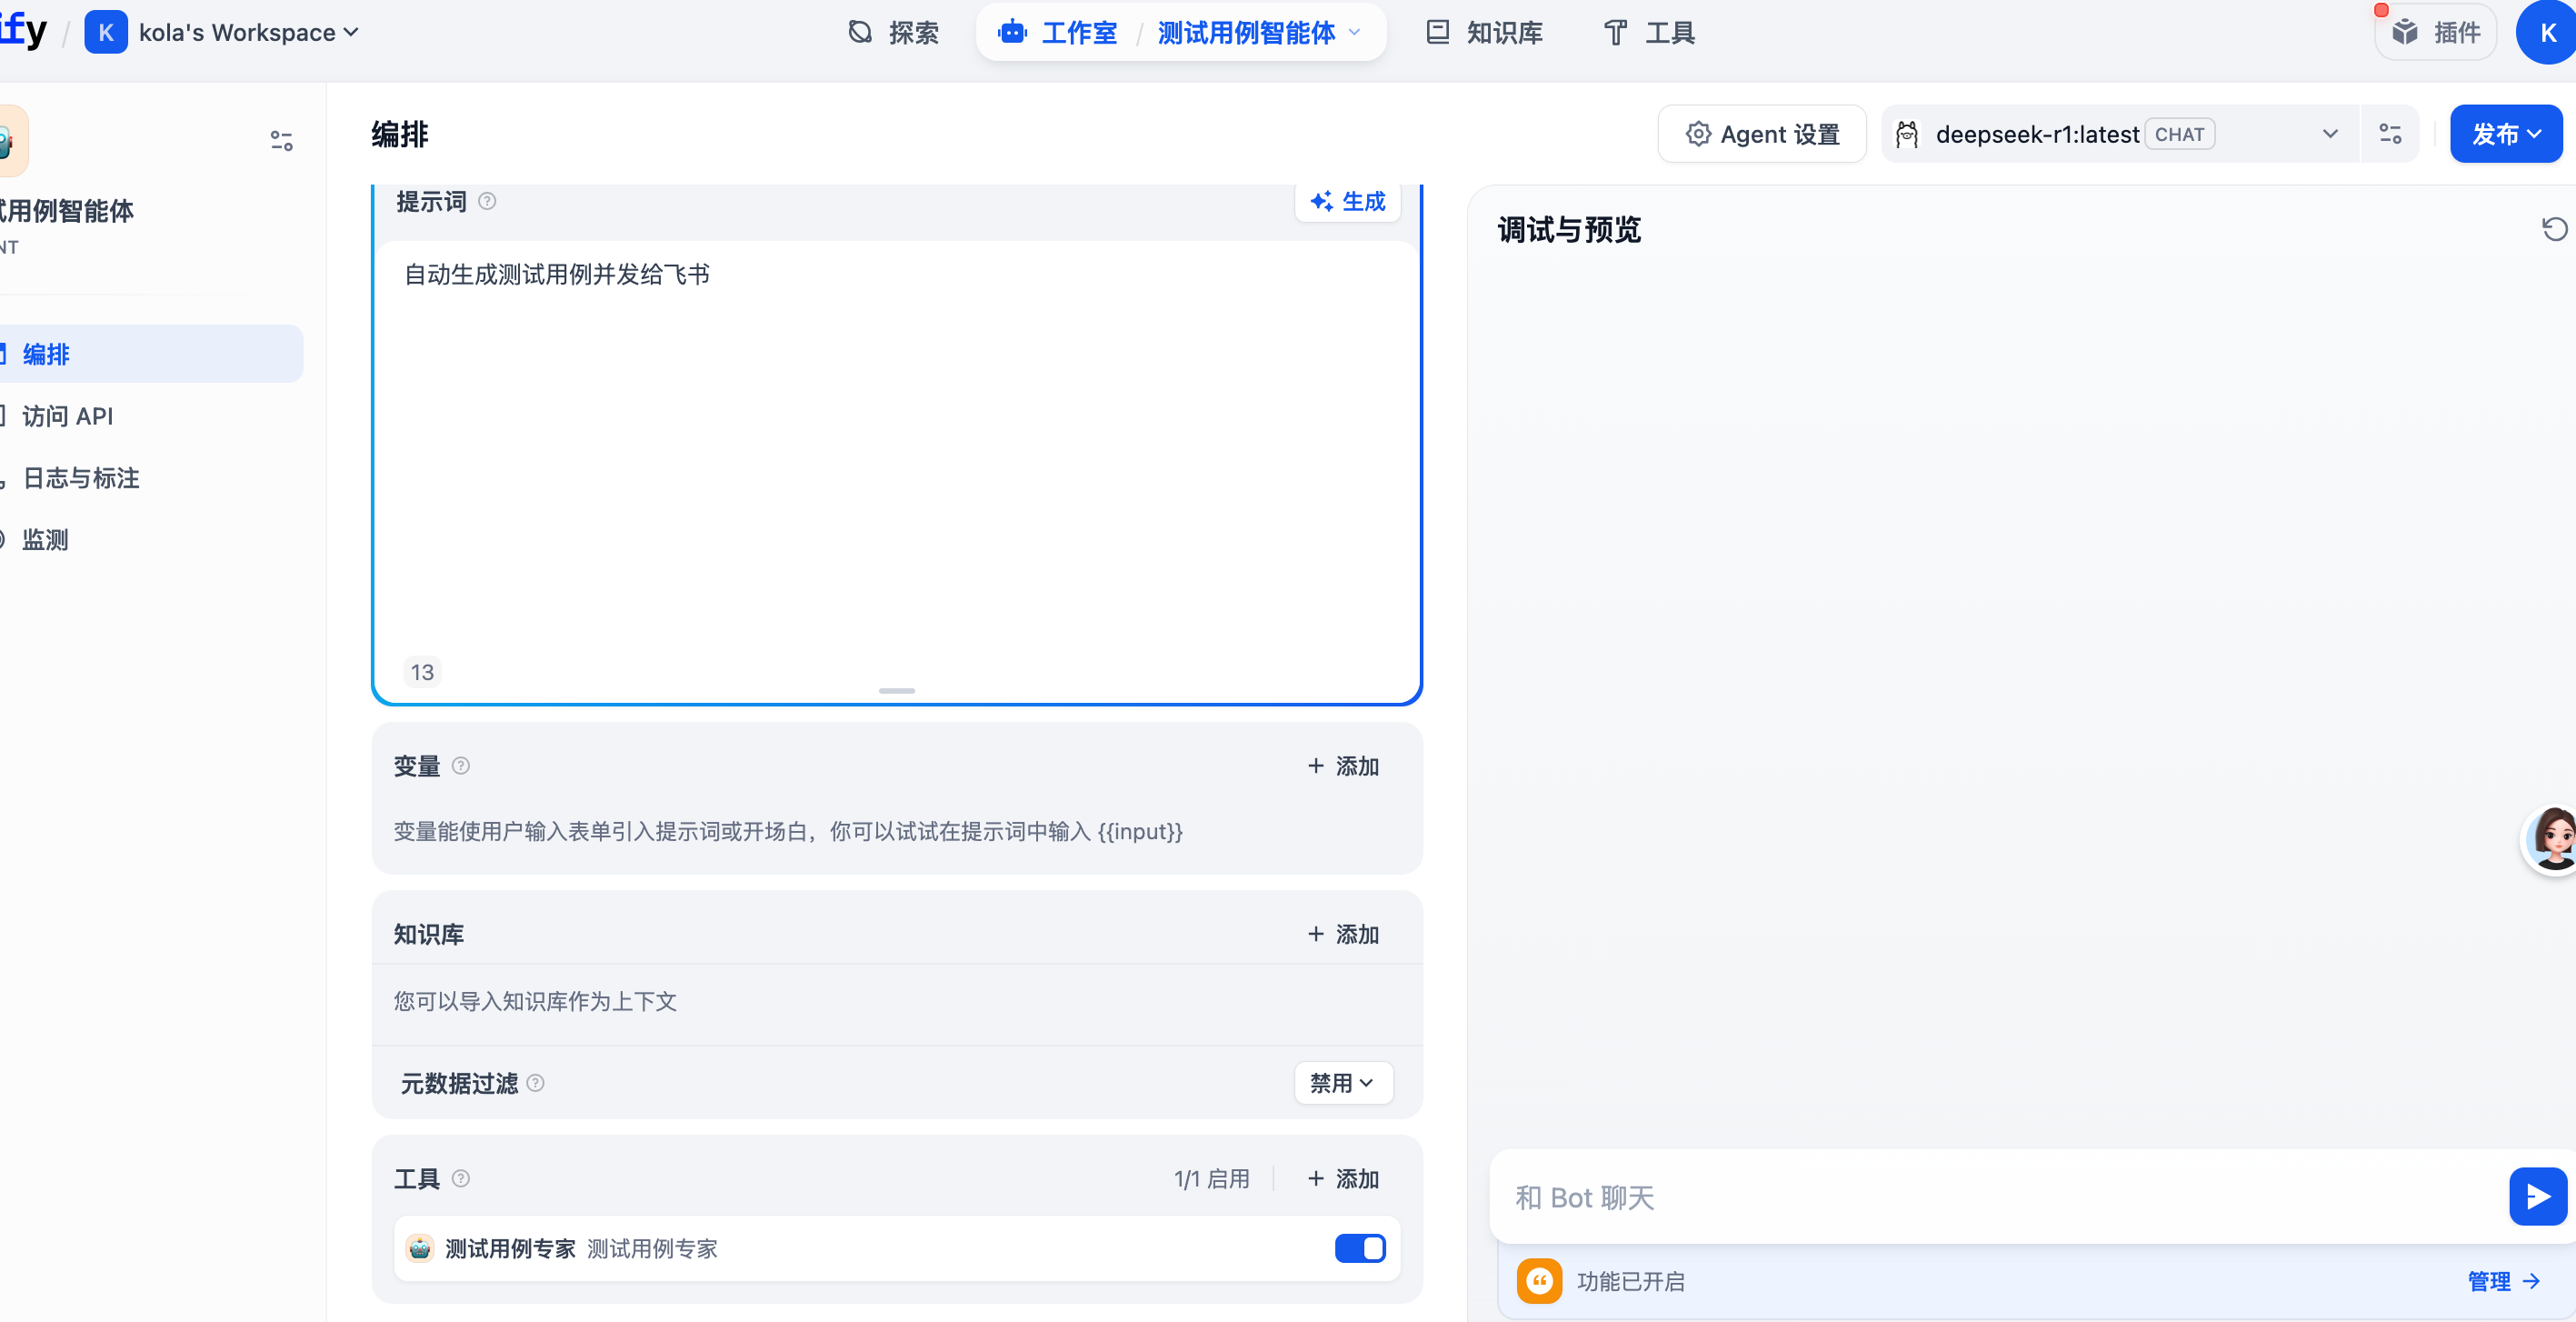
Task: Add a tool with 添加
Action: (1343, 1179)
